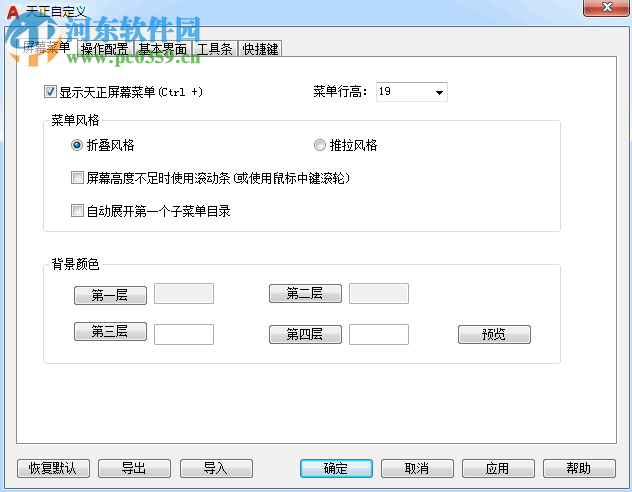Open help with the 帮助 button

(579, 468)
